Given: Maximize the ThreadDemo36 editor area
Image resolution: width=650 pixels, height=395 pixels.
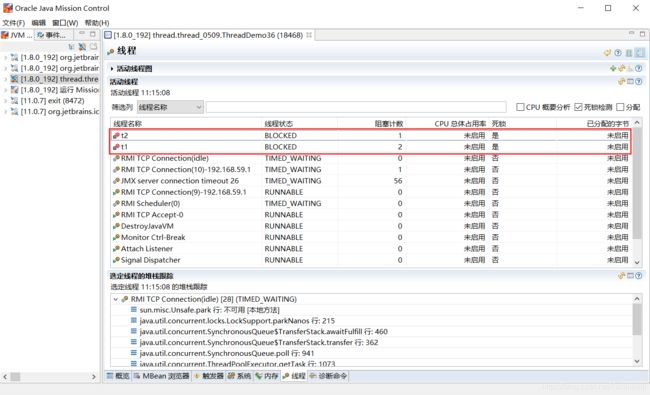Looking at the screenshot, I should click(642, 34).
